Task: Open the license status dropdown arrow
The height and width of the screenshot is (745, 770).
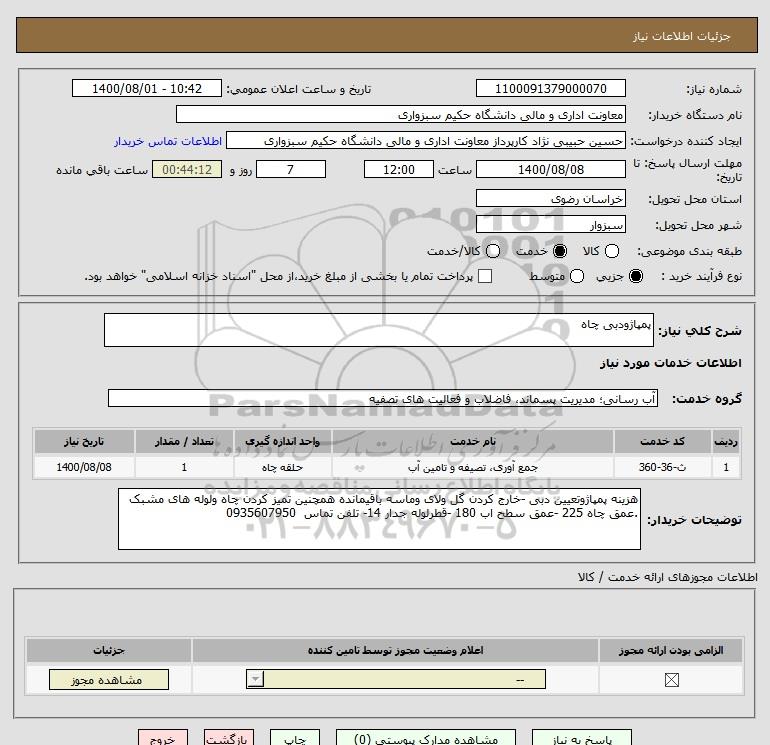Action: pyautogui.click(x=255, y=679)
